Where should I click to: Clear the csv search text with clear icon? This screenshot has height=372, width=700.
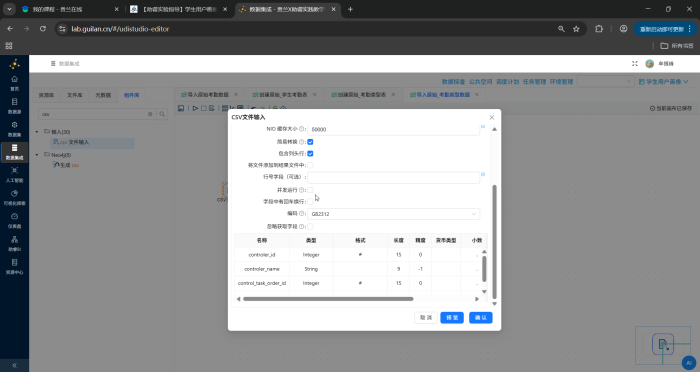pos(150,114)
